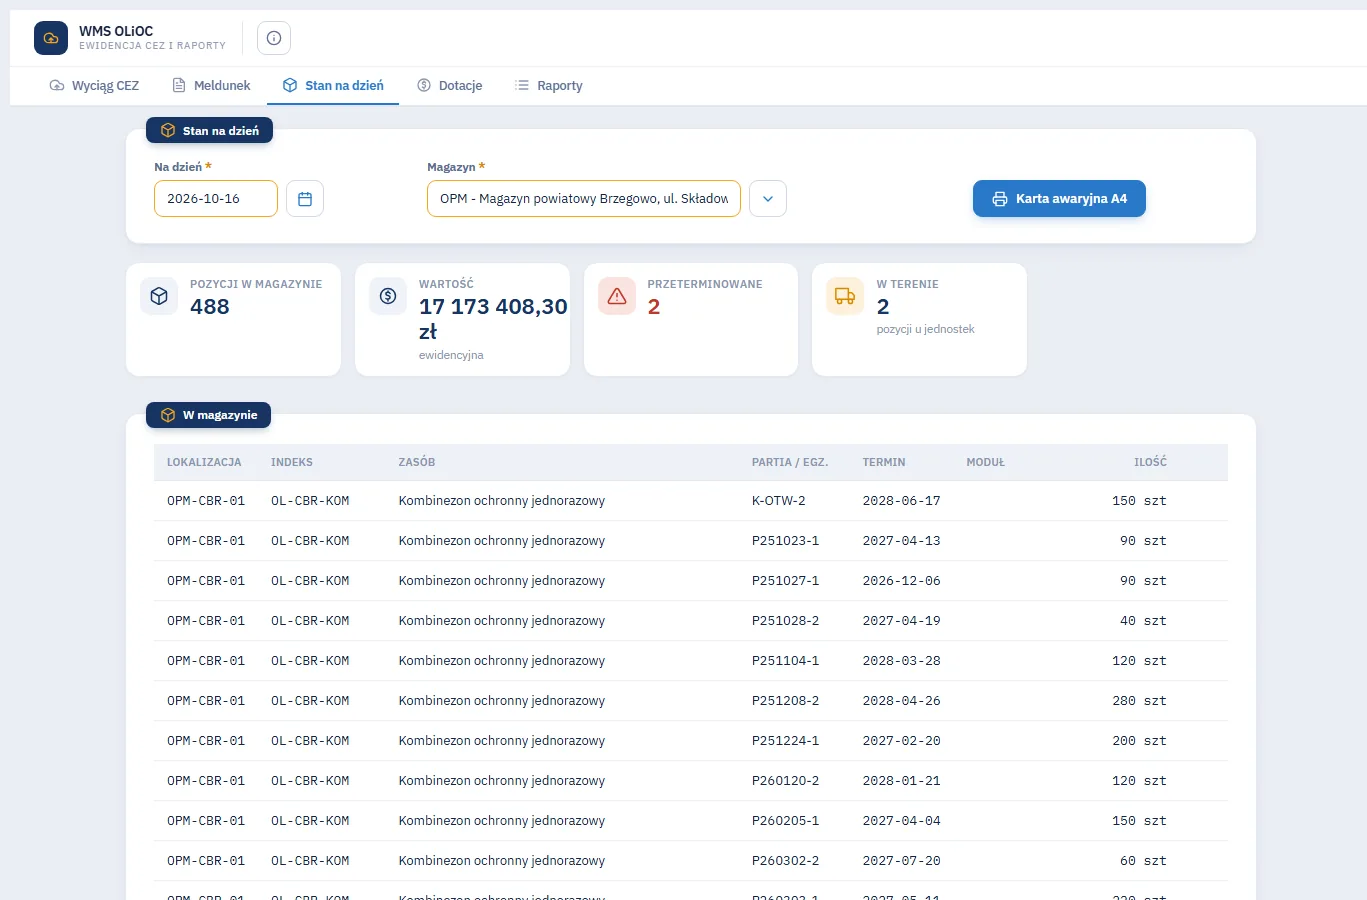Click the truck icon on W terenie card
Viewport: 1367px width, 900px height.
(x=845, y=296)
